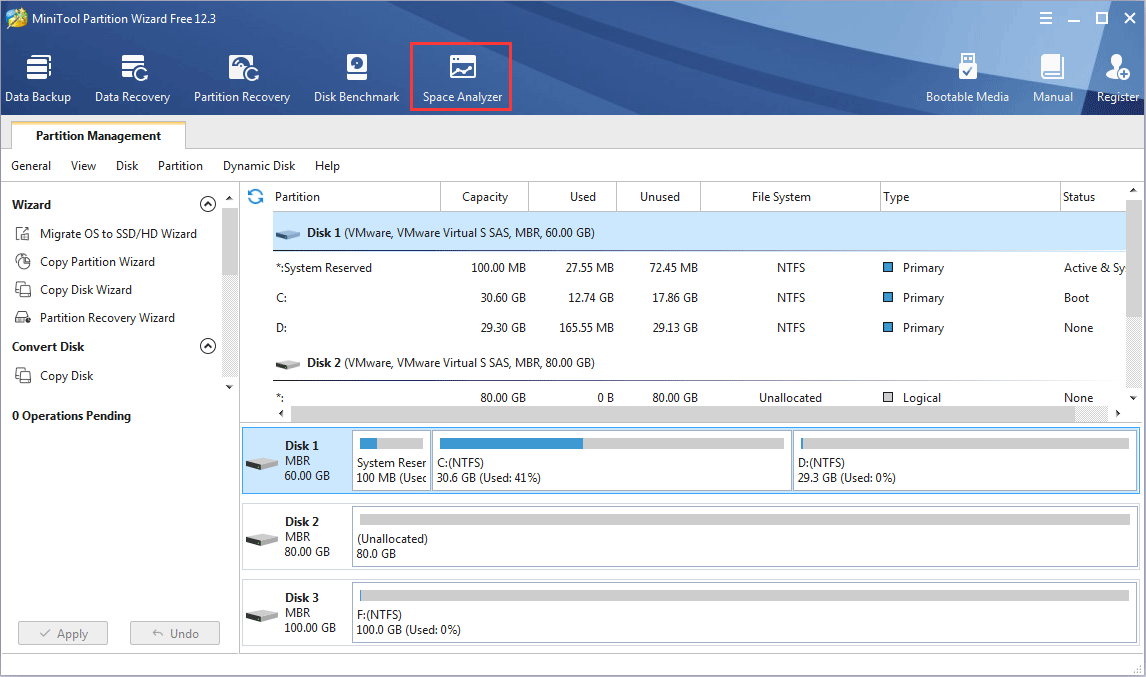Start Copy Disk Wizard
Screen dimensions: 1146x677
(x=86, y=290)
